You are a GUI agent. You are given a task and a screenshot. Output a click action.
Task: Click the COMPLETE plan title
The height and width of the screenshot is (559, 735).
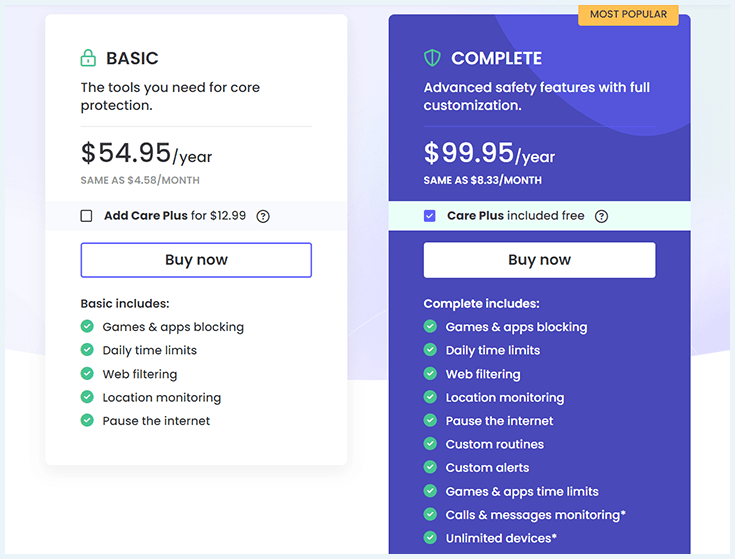click(x=496, y=59)
